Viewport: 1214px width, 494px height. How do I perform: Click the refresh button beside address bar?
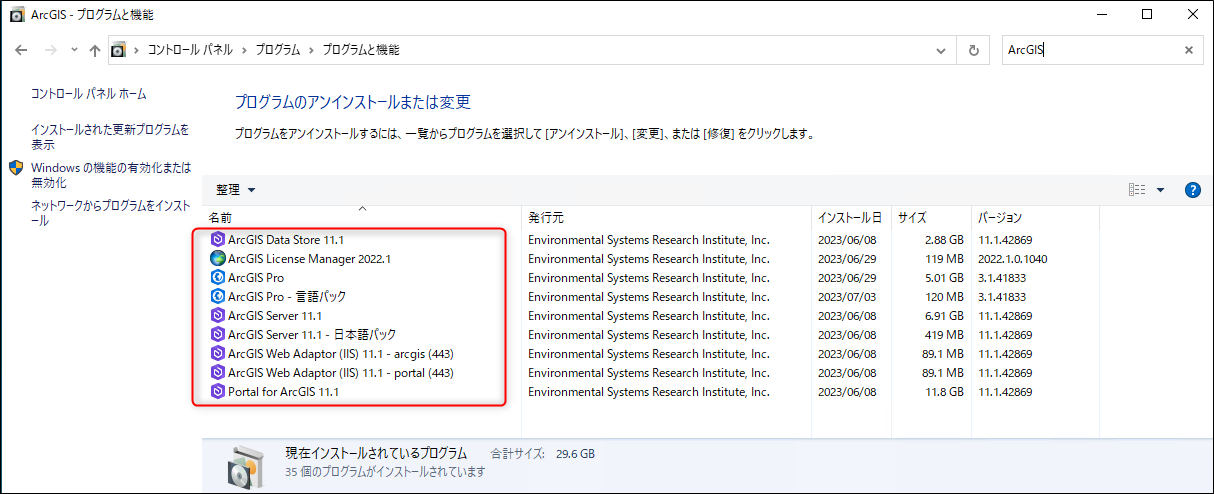click(973, 50)
